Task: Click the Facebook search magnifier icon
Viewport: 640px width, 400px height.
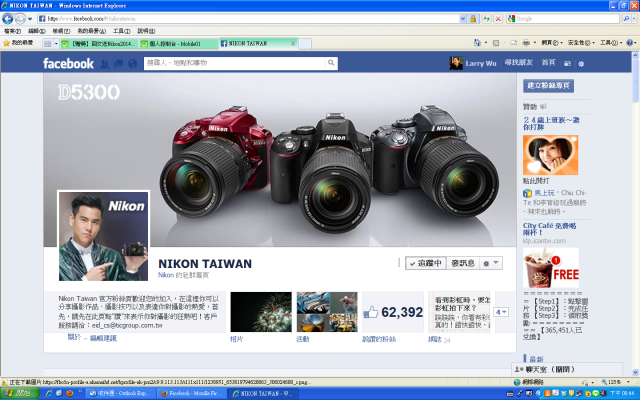Action: tap(331, 63)
